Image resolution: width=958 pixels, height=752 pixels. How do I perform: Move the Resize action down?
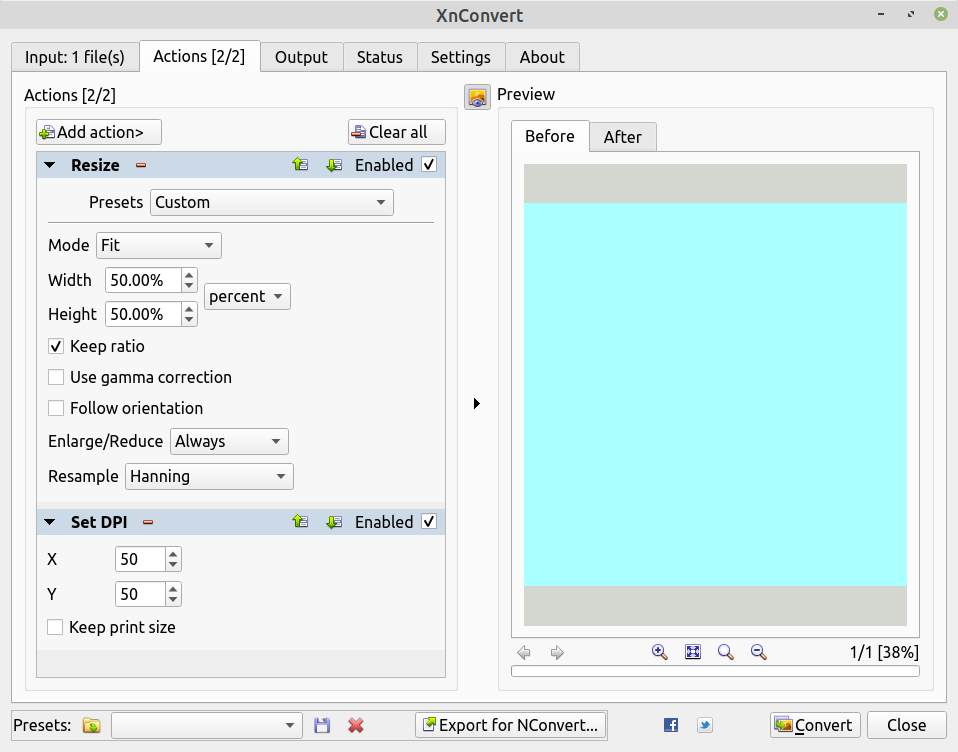coord(334,165)
